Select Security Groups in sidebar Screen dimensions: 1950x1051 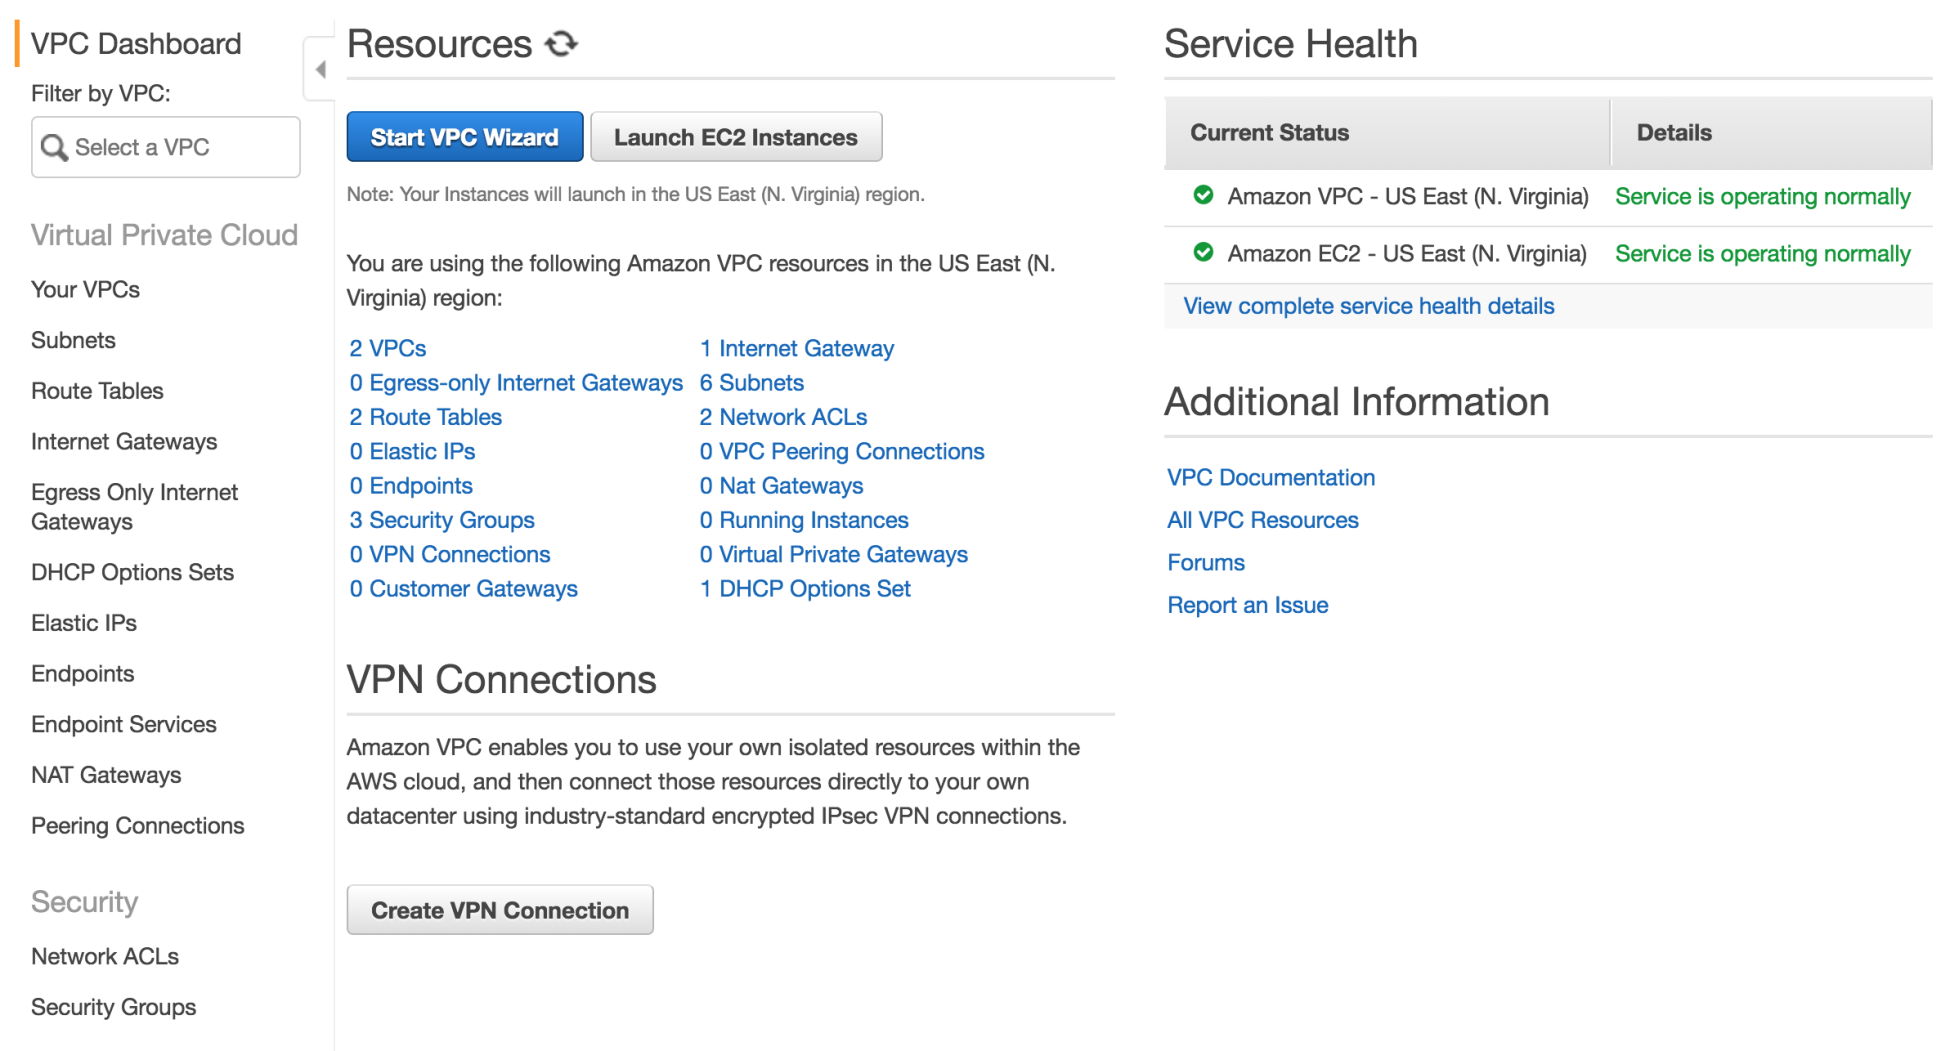(114, 1007)
